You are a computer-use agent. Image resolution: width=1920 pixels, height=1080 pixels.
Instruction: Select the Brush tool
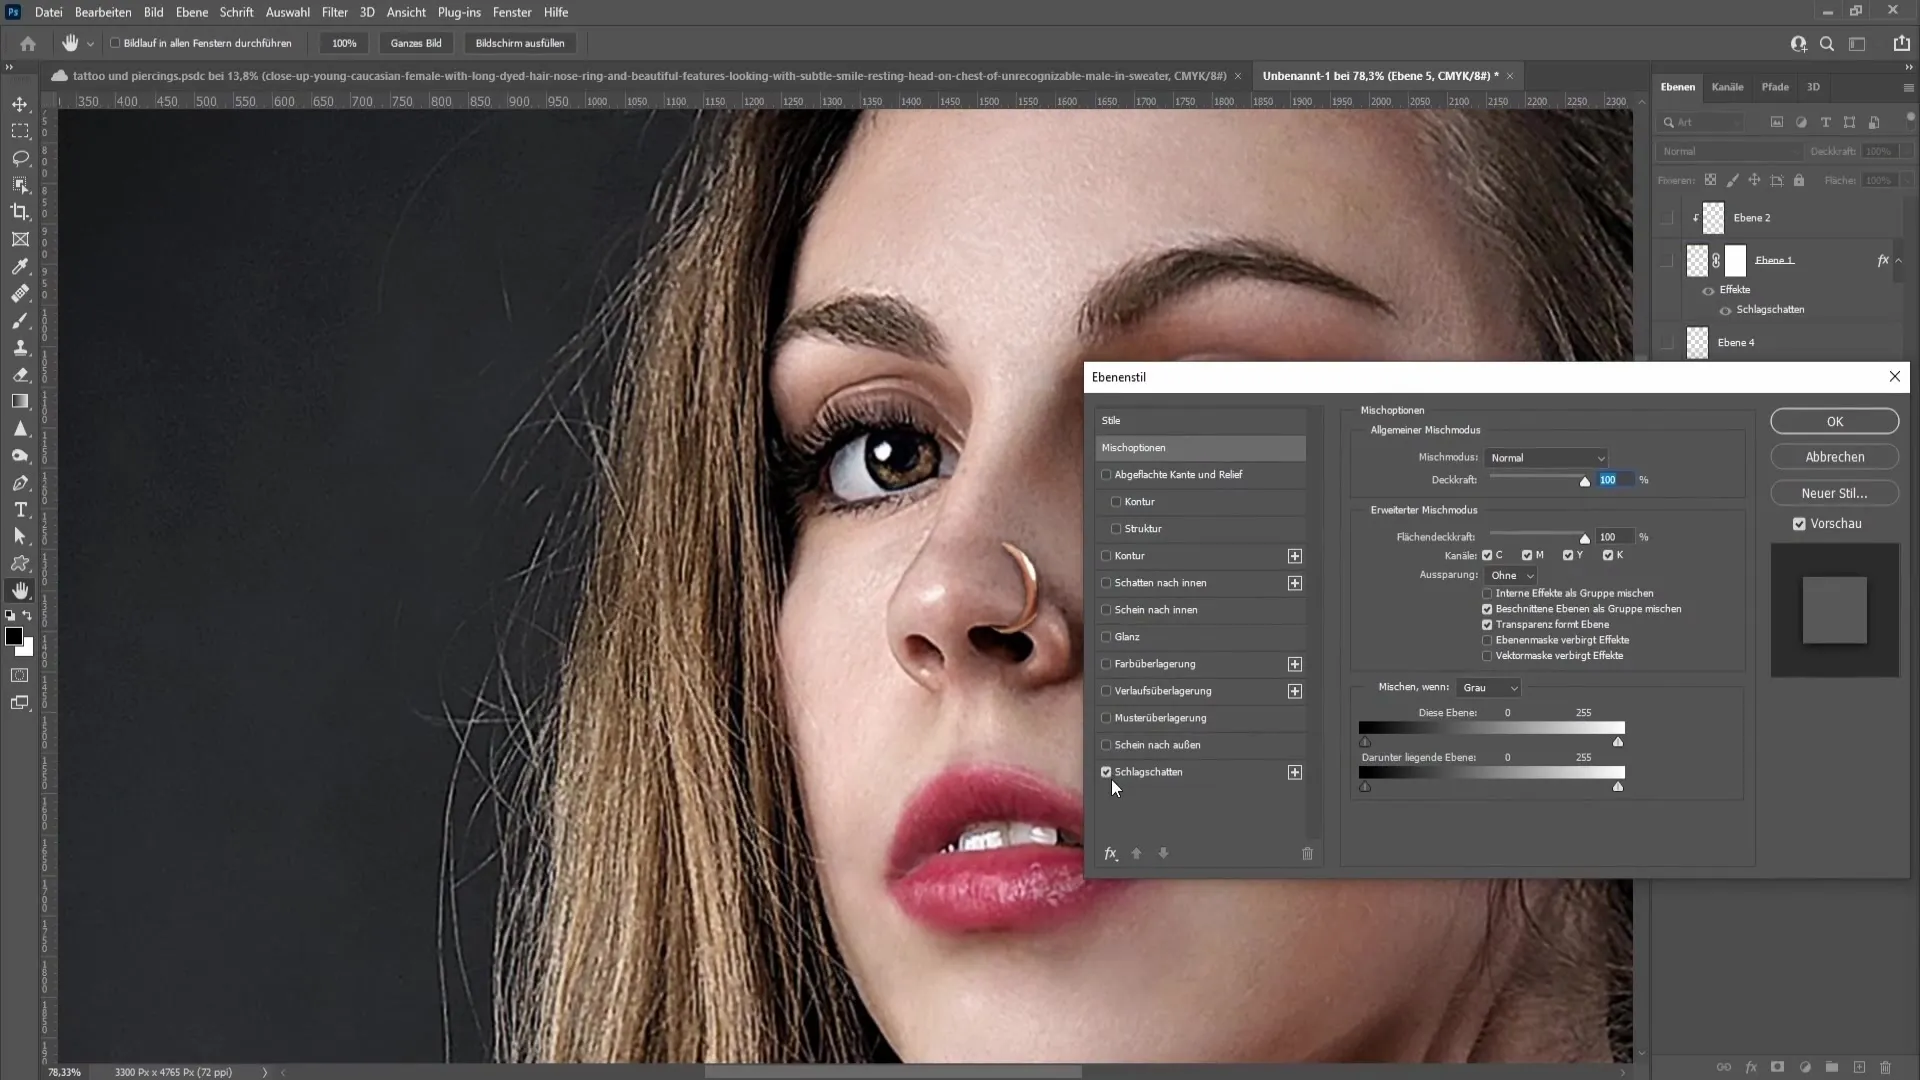pyautogui.click(x=20, y=320)
